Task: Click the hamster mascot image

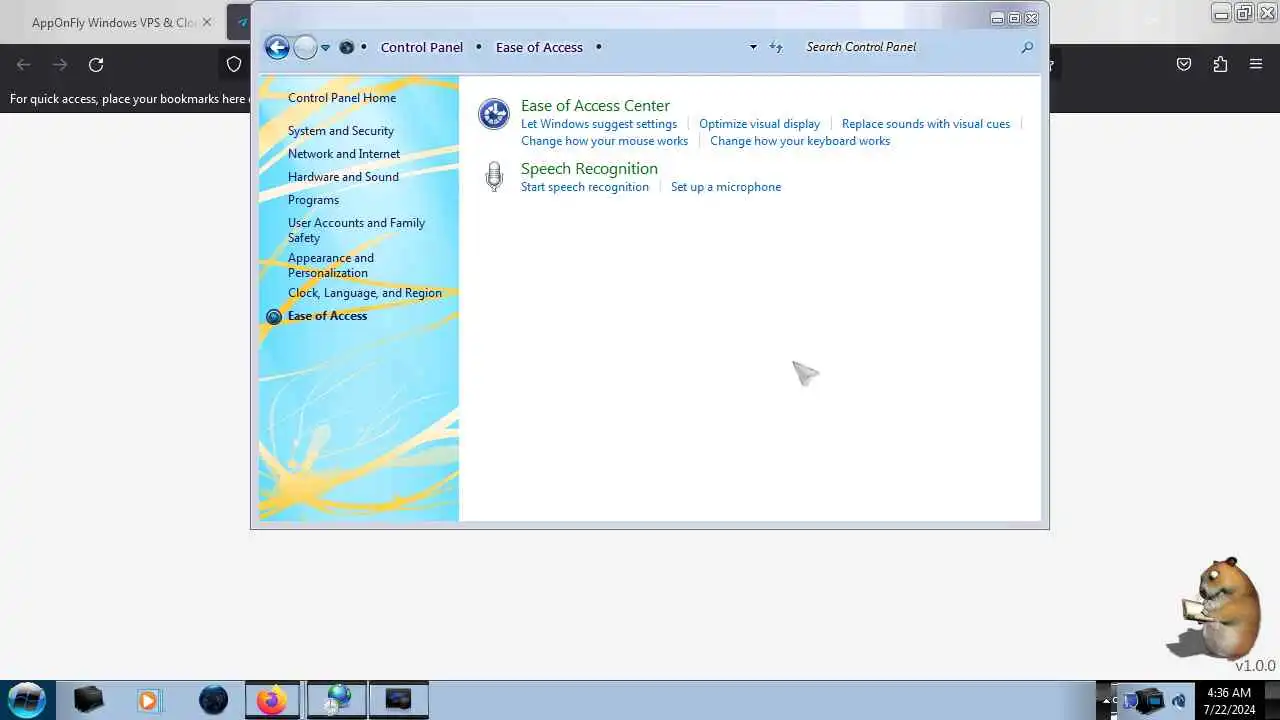Action: click(1213, 608)
